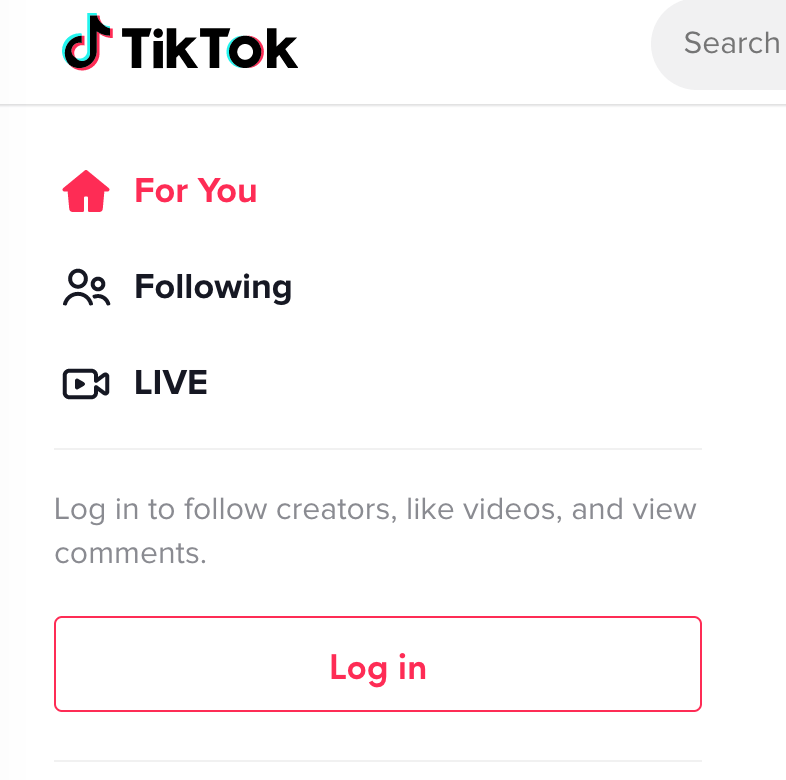
Task: Focus the Search input field
Action: (718, 44)
